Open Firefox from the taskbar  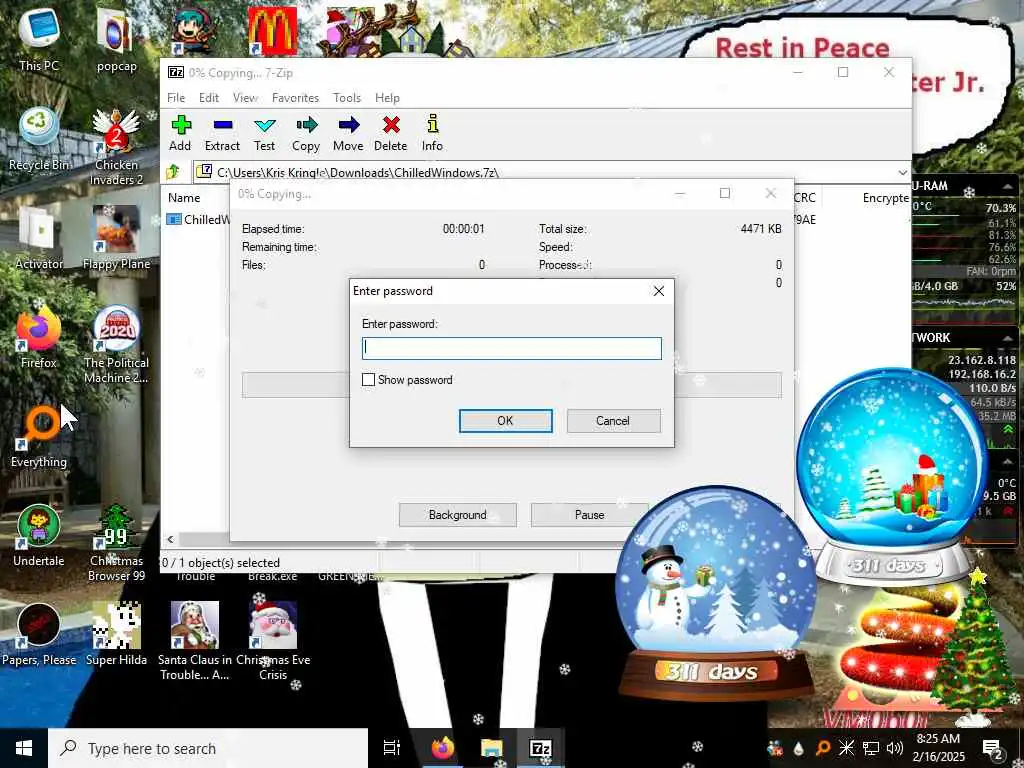[x=443, y=748]
